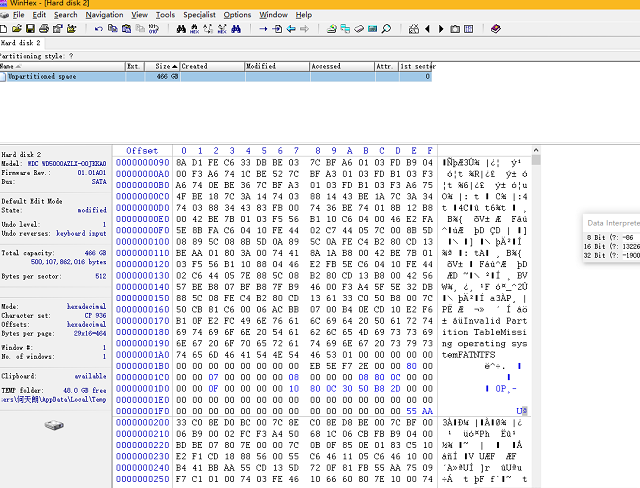Screen dimensions: 640x488
Task: Click the black right triangle next icon
Action: [x=441, y=29]
